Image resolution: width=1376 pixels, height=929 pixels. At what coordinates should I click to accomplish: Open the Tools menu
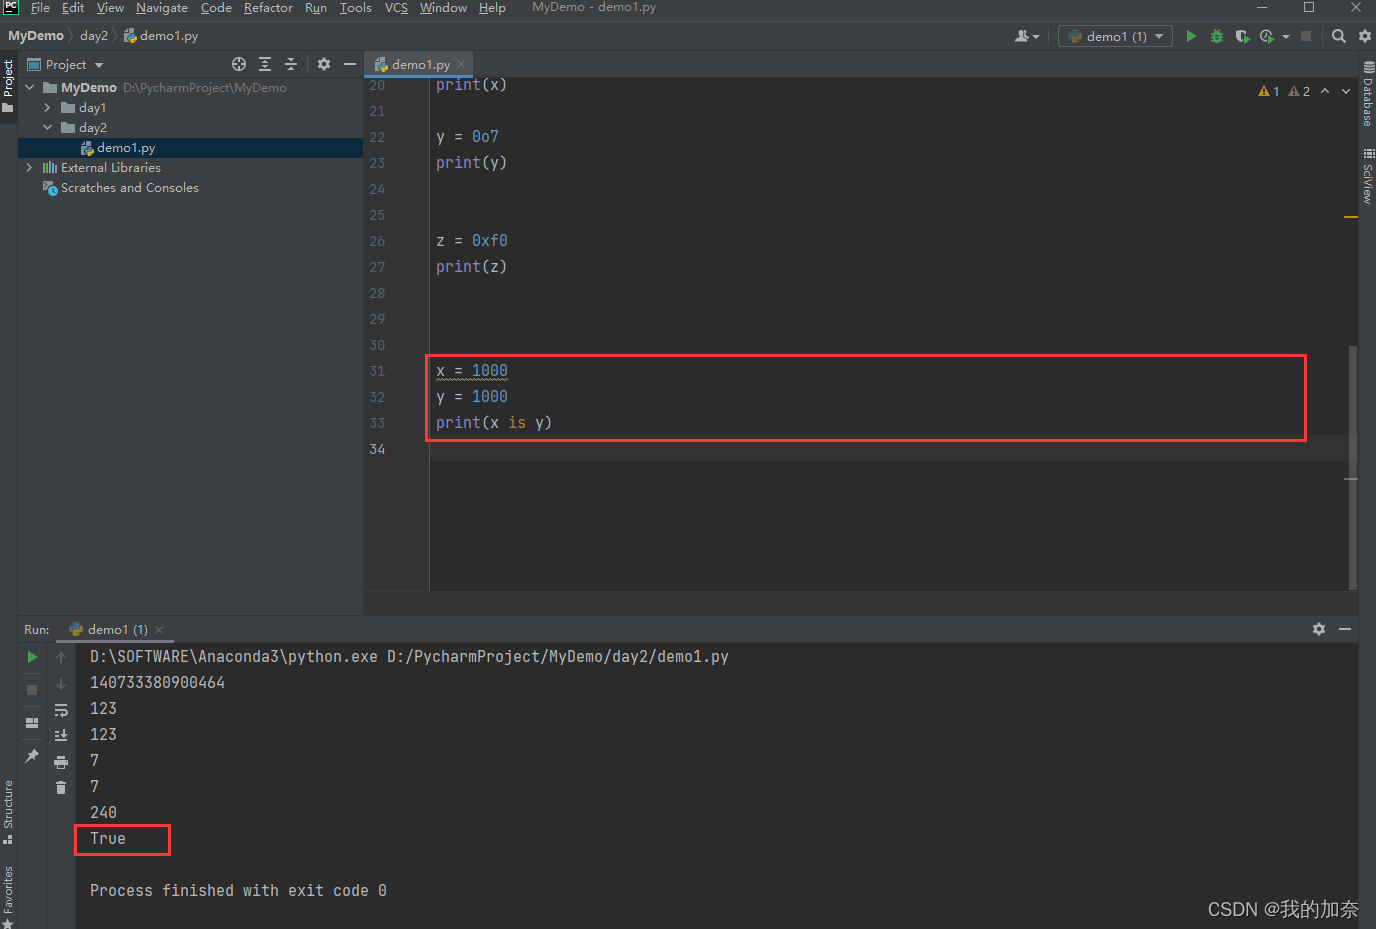tap(355, 8)
